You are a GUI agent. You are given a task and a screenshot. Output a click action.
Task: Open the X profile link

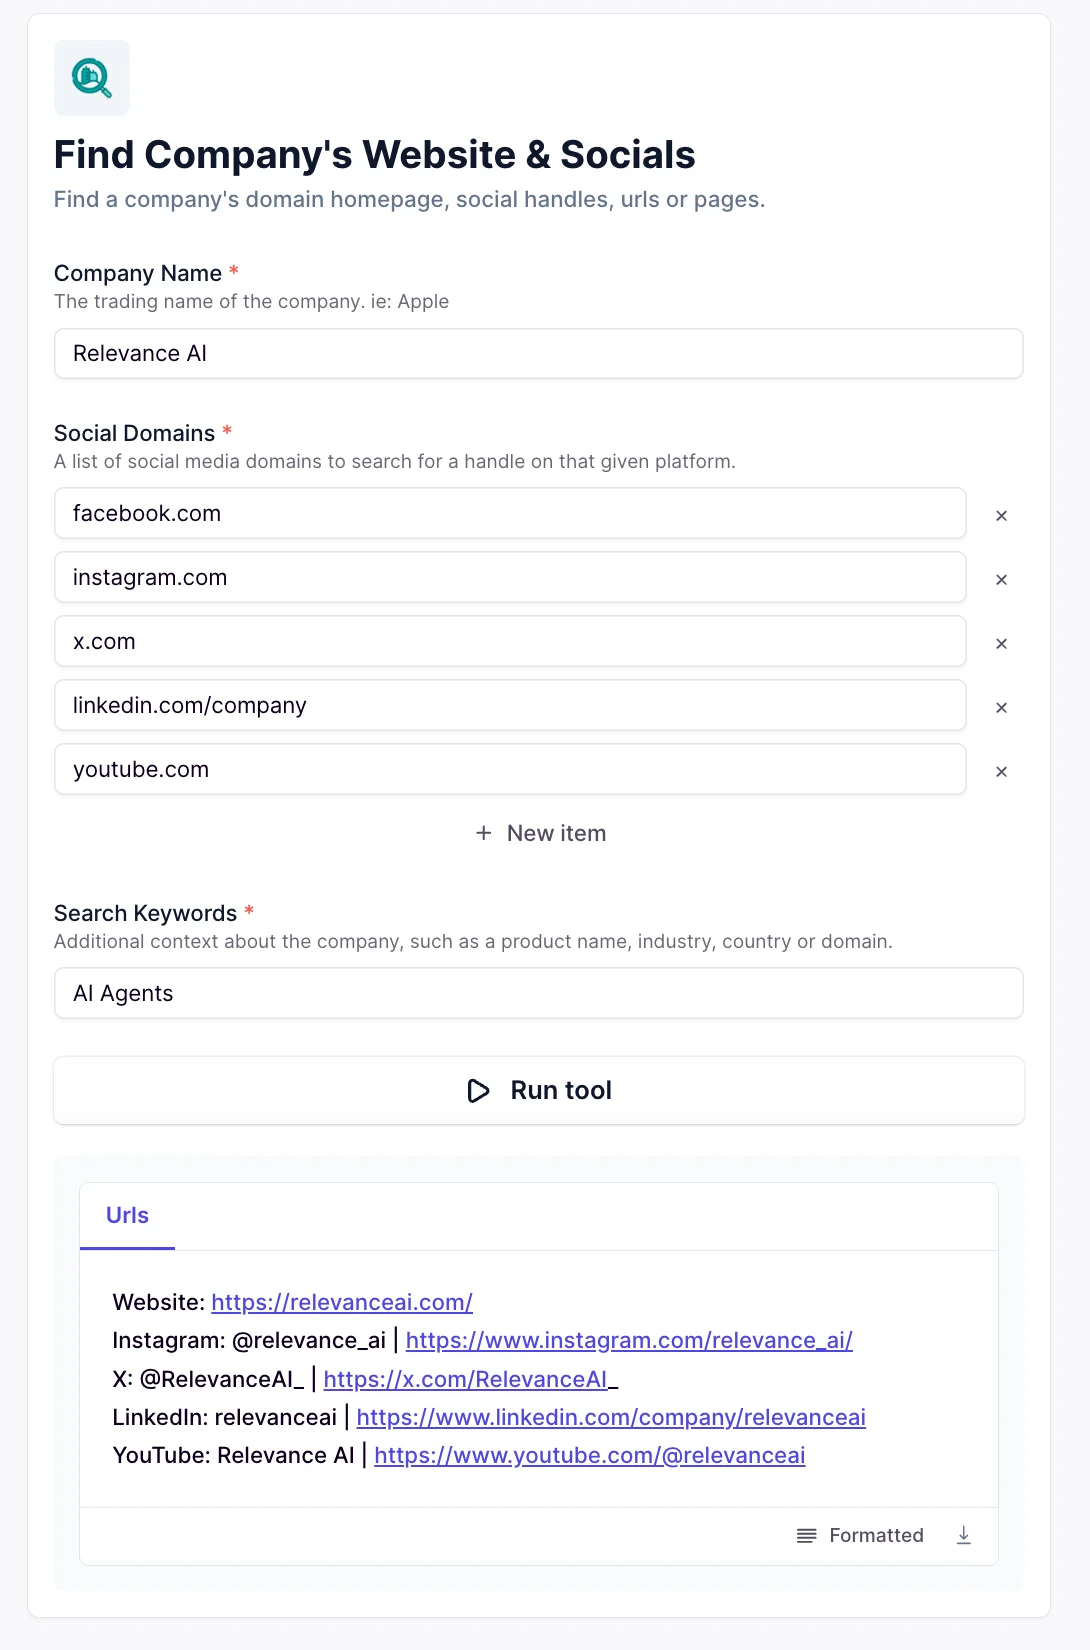466,1379
